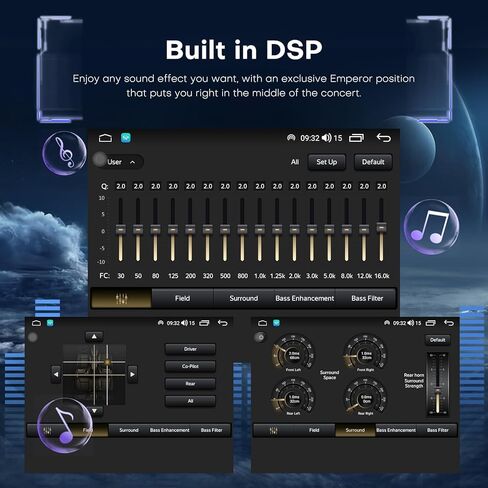This screenshot has height=488, width=488.
Task: Toggle the round switch on Surround screen
Action: 261,337
